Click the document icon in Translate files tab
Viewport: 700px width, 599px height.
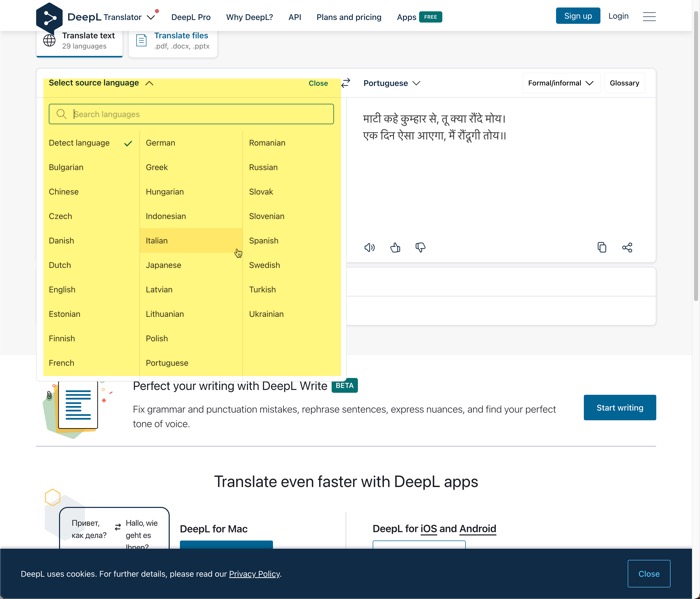pyautogui.click(x=142, y=41)
